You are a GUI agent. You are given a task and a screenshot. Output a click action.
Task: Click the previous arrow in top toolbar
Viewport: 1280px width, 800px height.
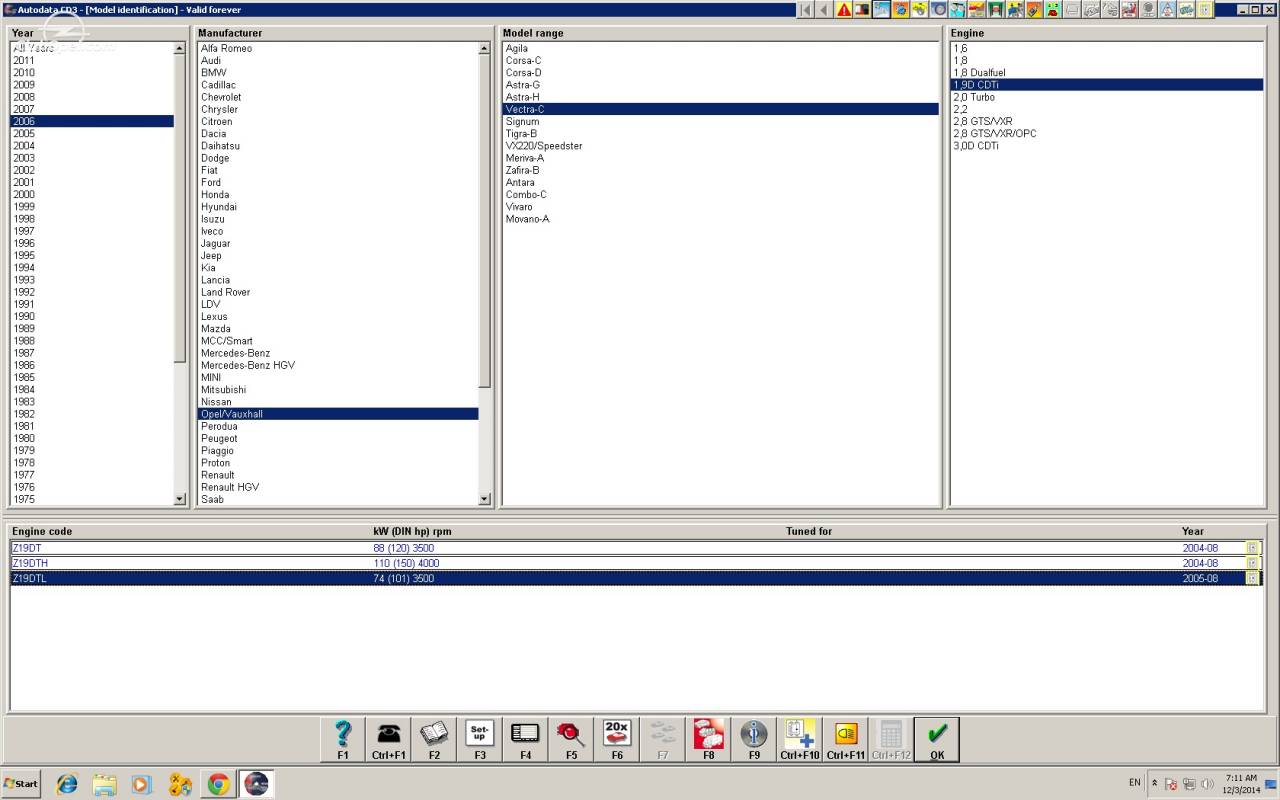pyautogui.click(x=825, y=9)
